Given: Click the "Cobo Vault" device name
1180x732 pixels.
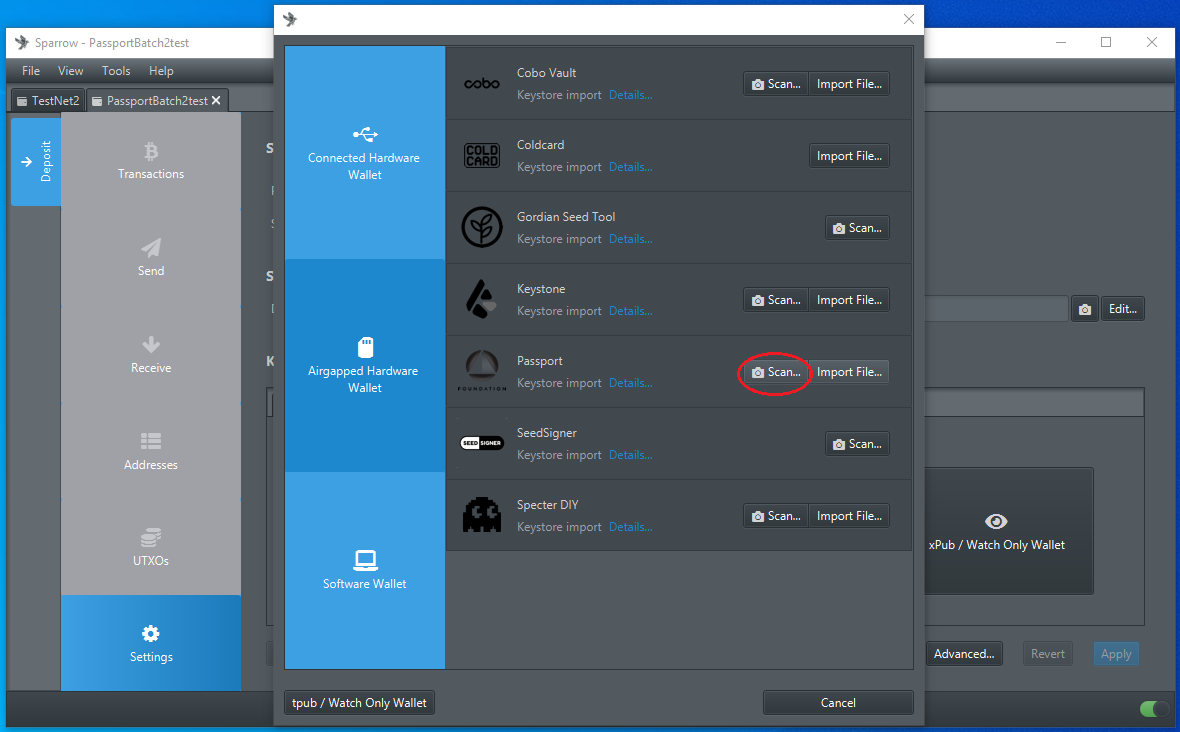Looking at the screenshot, I should pyautogui.click(x=546, y=73).
